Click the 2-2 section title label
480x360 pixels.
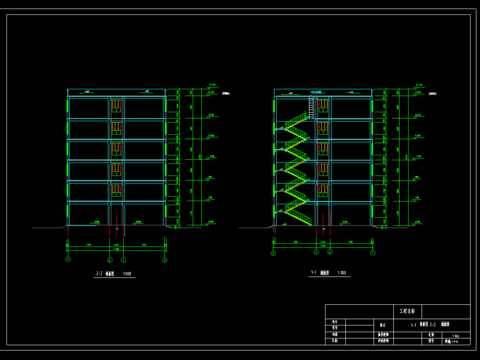coord(114,274)
